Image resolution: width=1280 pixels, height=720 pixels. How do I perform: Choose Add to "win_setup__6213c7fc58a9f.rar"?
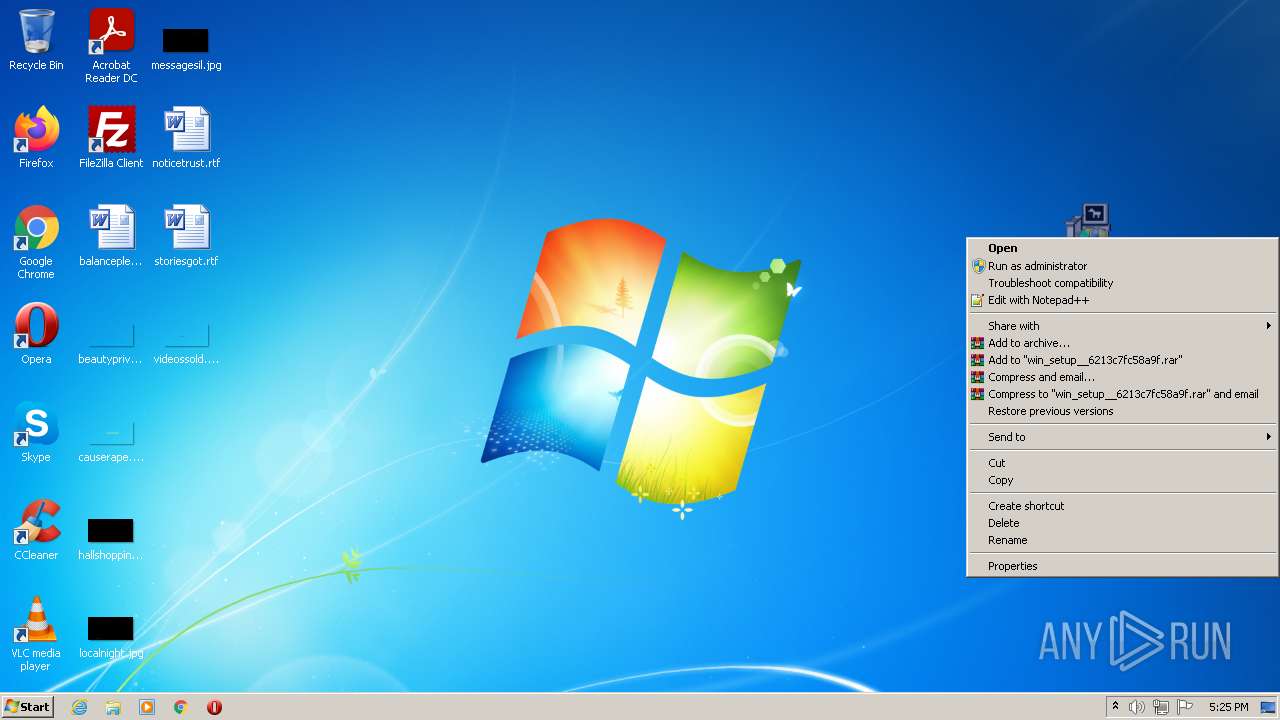tap(1122, 360)
